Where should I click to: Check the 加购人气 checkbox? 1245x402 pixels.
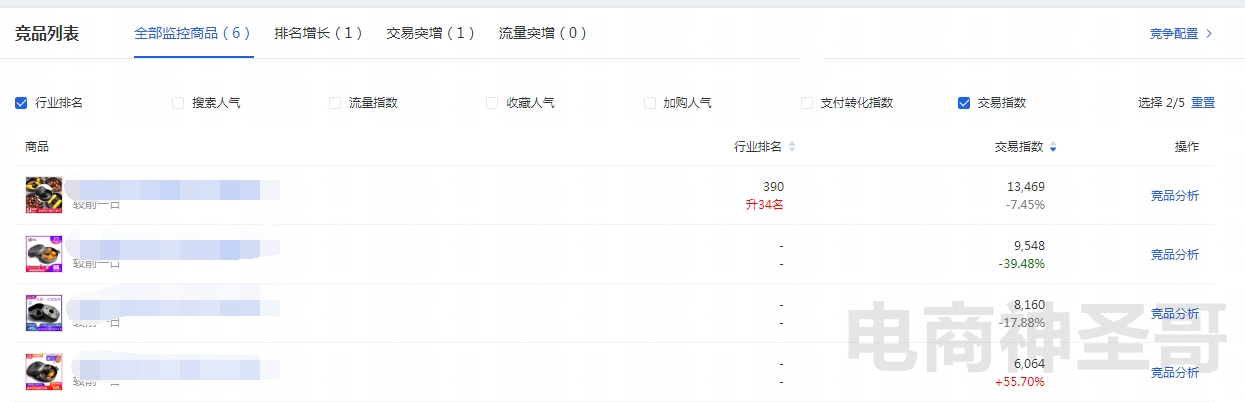point(649,103)
